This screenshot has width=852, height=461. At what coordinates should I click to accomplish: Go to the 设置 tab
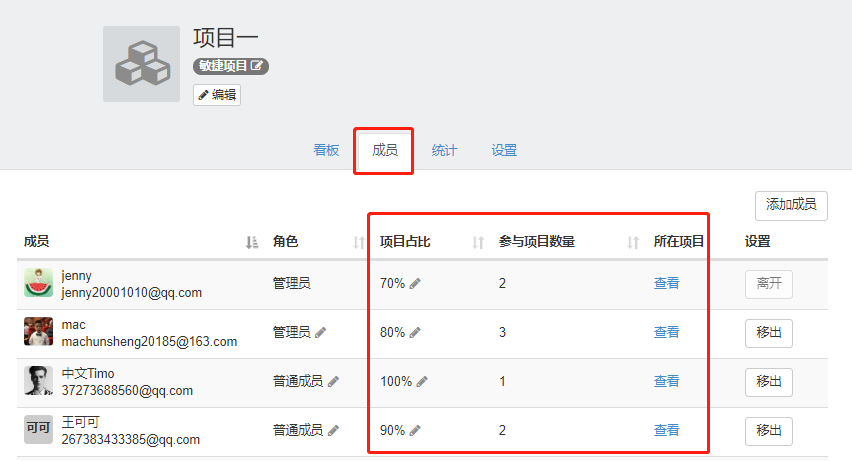pyautogui.click(x=504, y=150)
